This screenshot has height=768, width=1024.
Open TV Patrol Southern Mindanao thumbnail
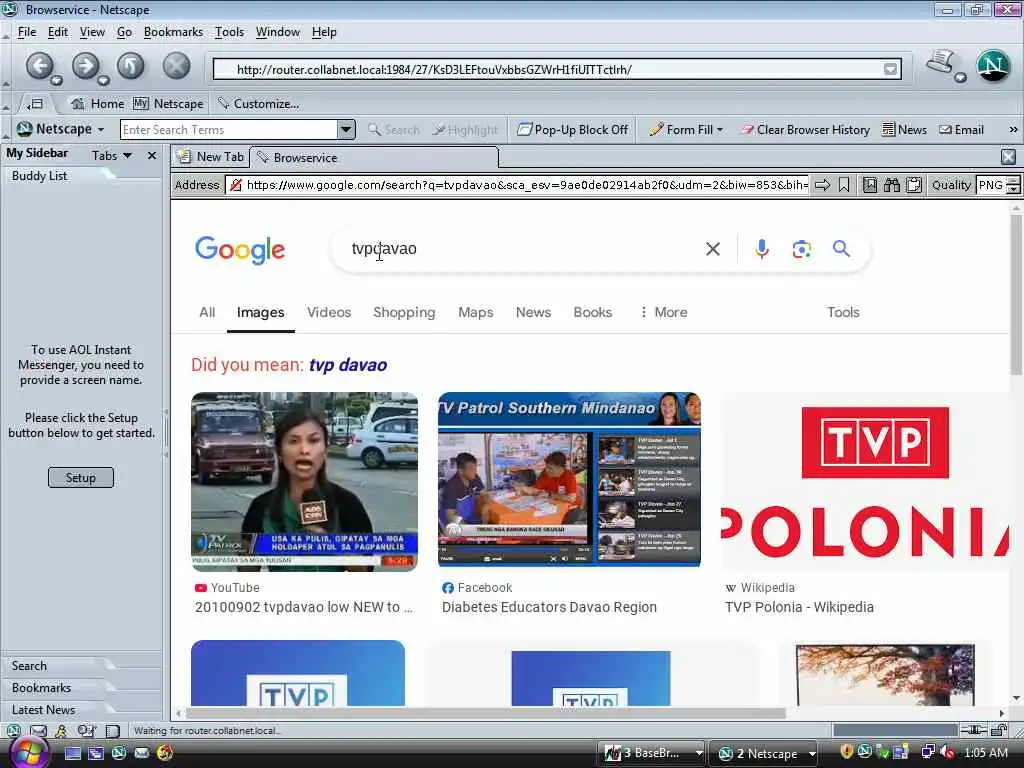coord(569,479)
